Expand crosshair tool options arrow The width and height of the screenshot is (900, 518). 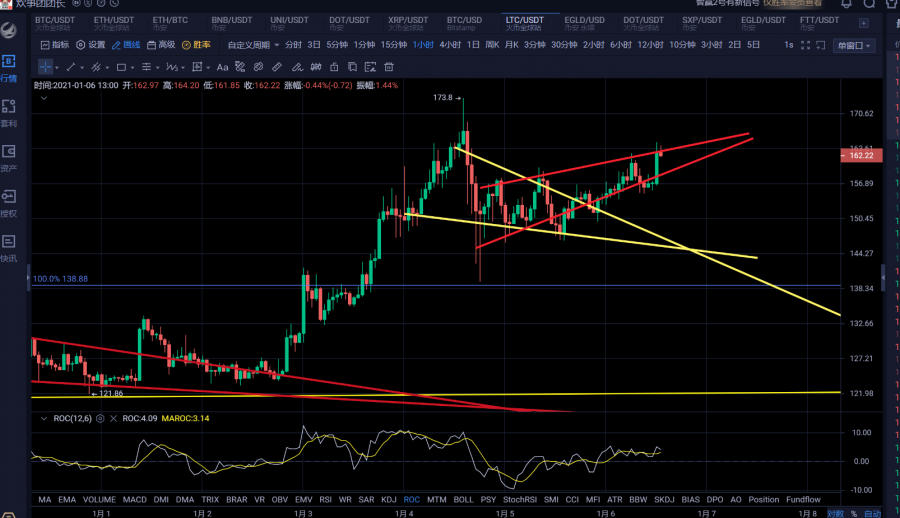56,68
